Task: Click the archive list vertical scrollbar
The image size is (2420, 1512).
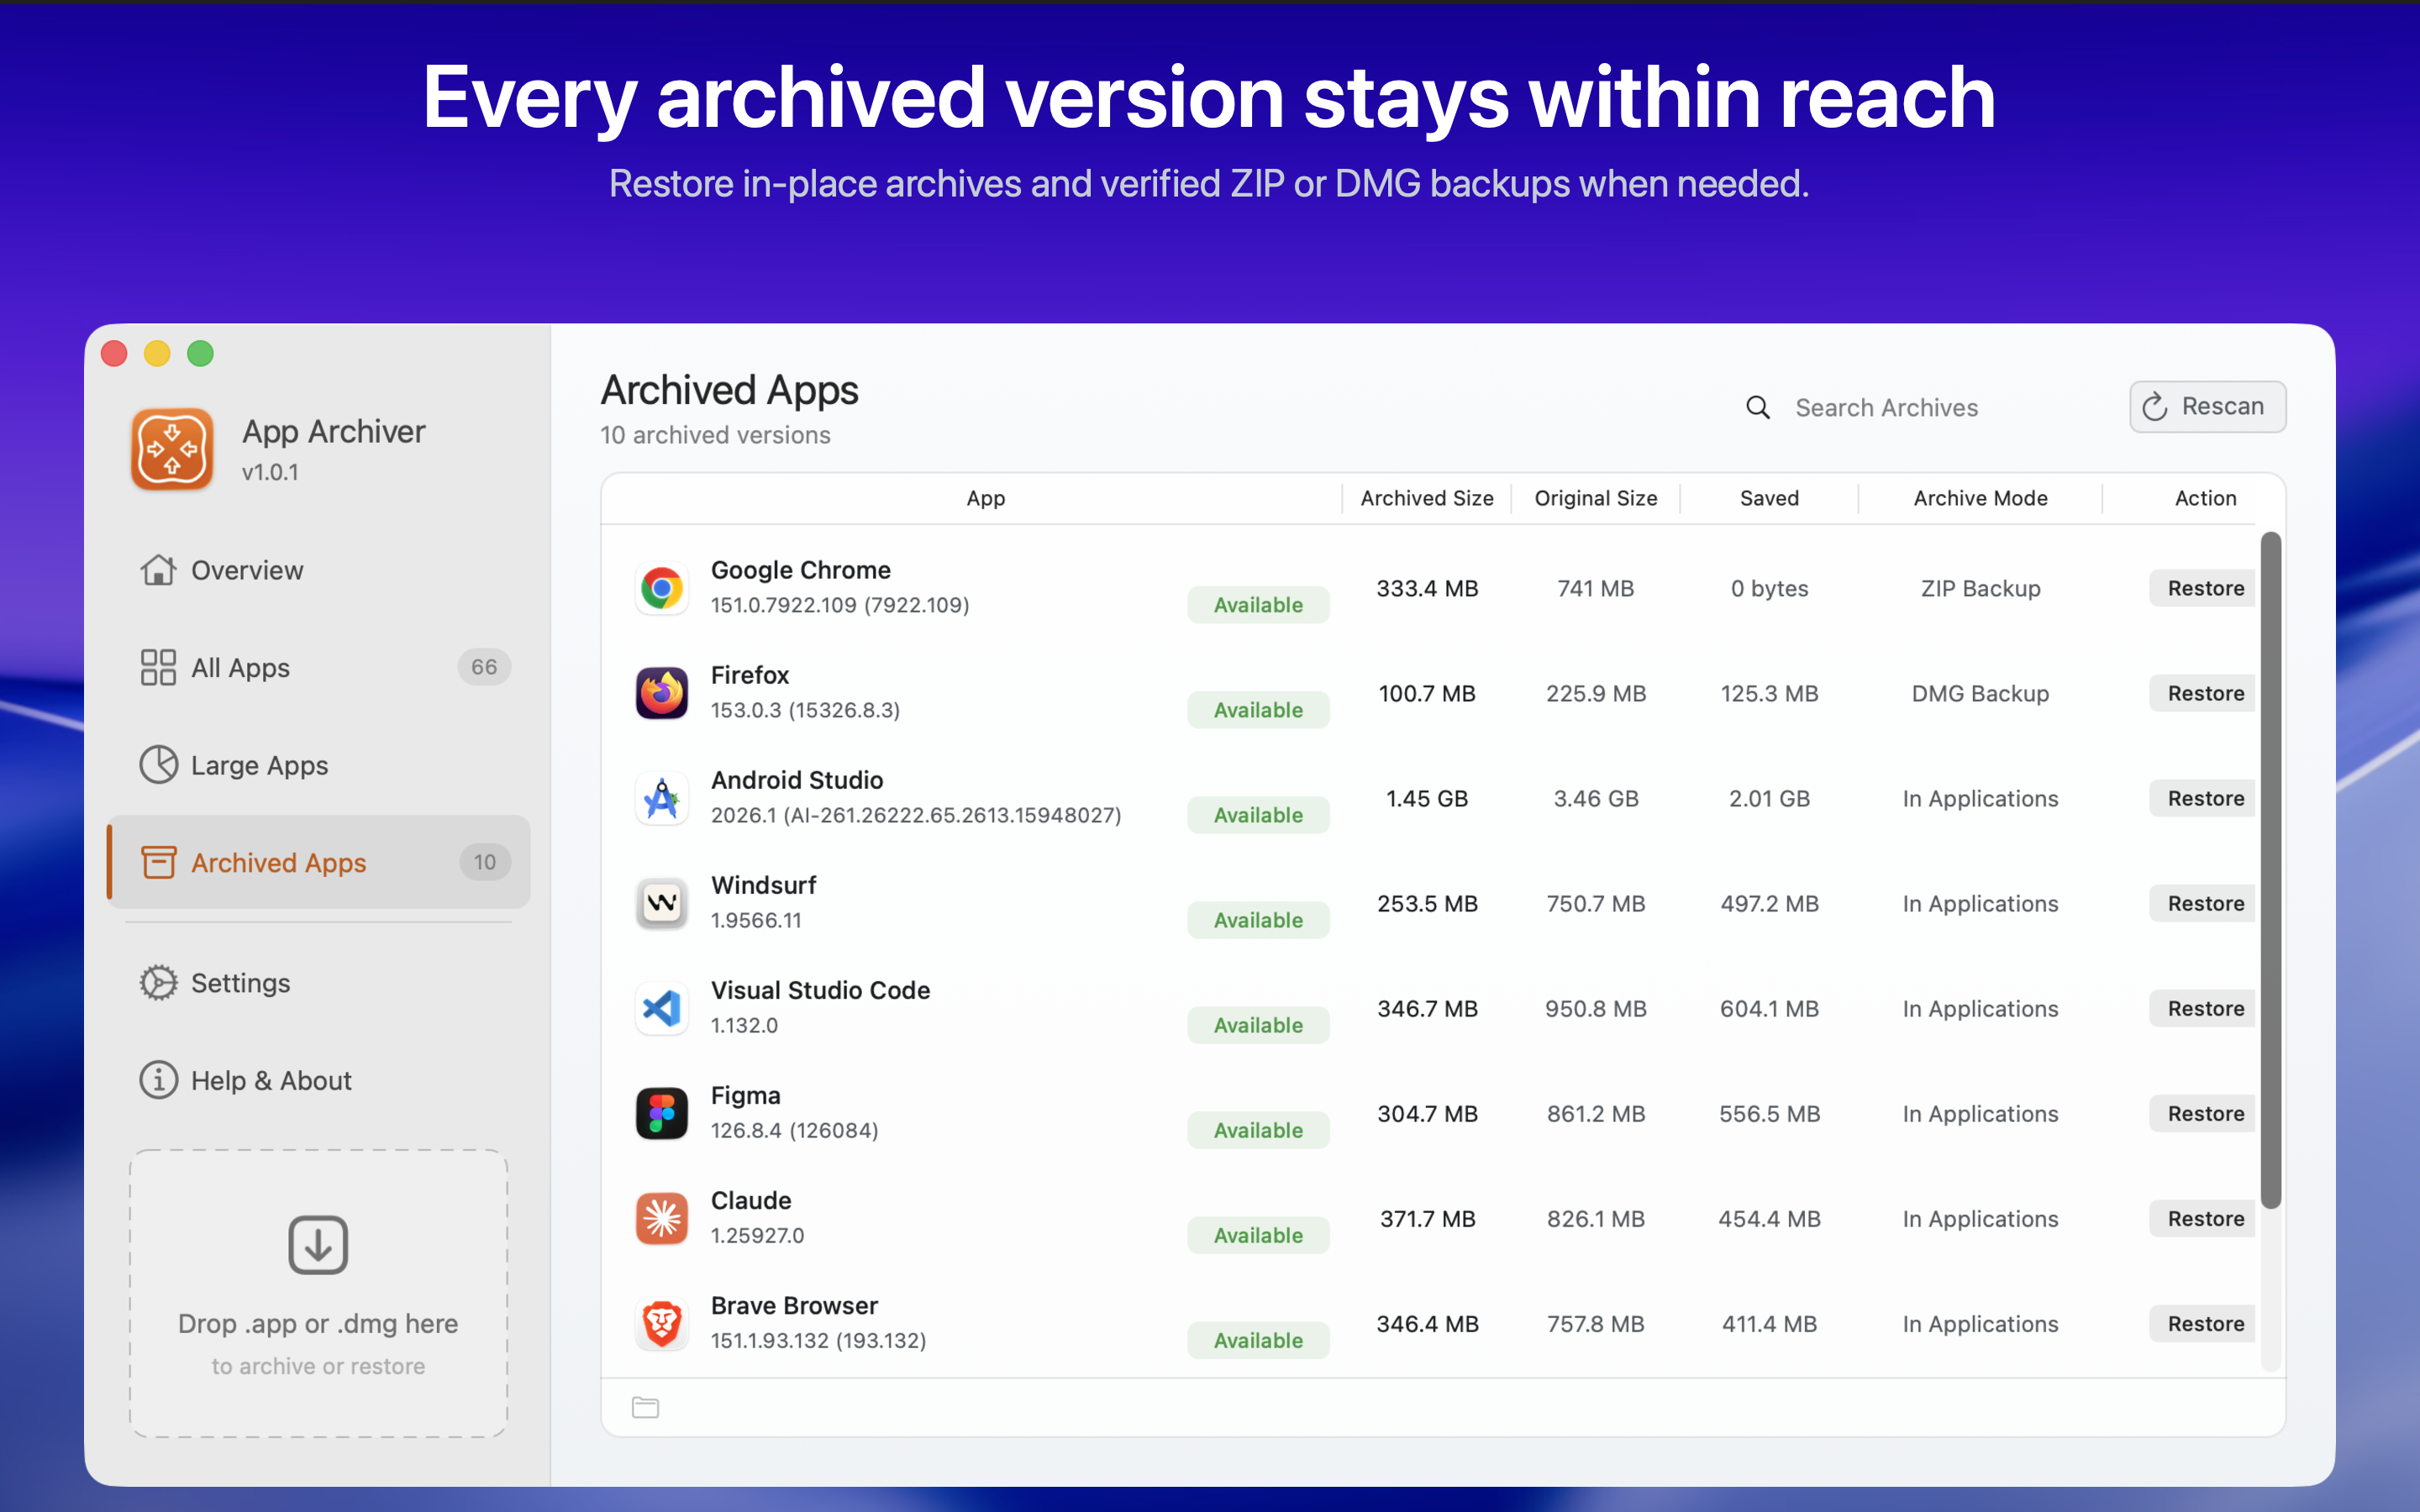Action: point(2271,870)
